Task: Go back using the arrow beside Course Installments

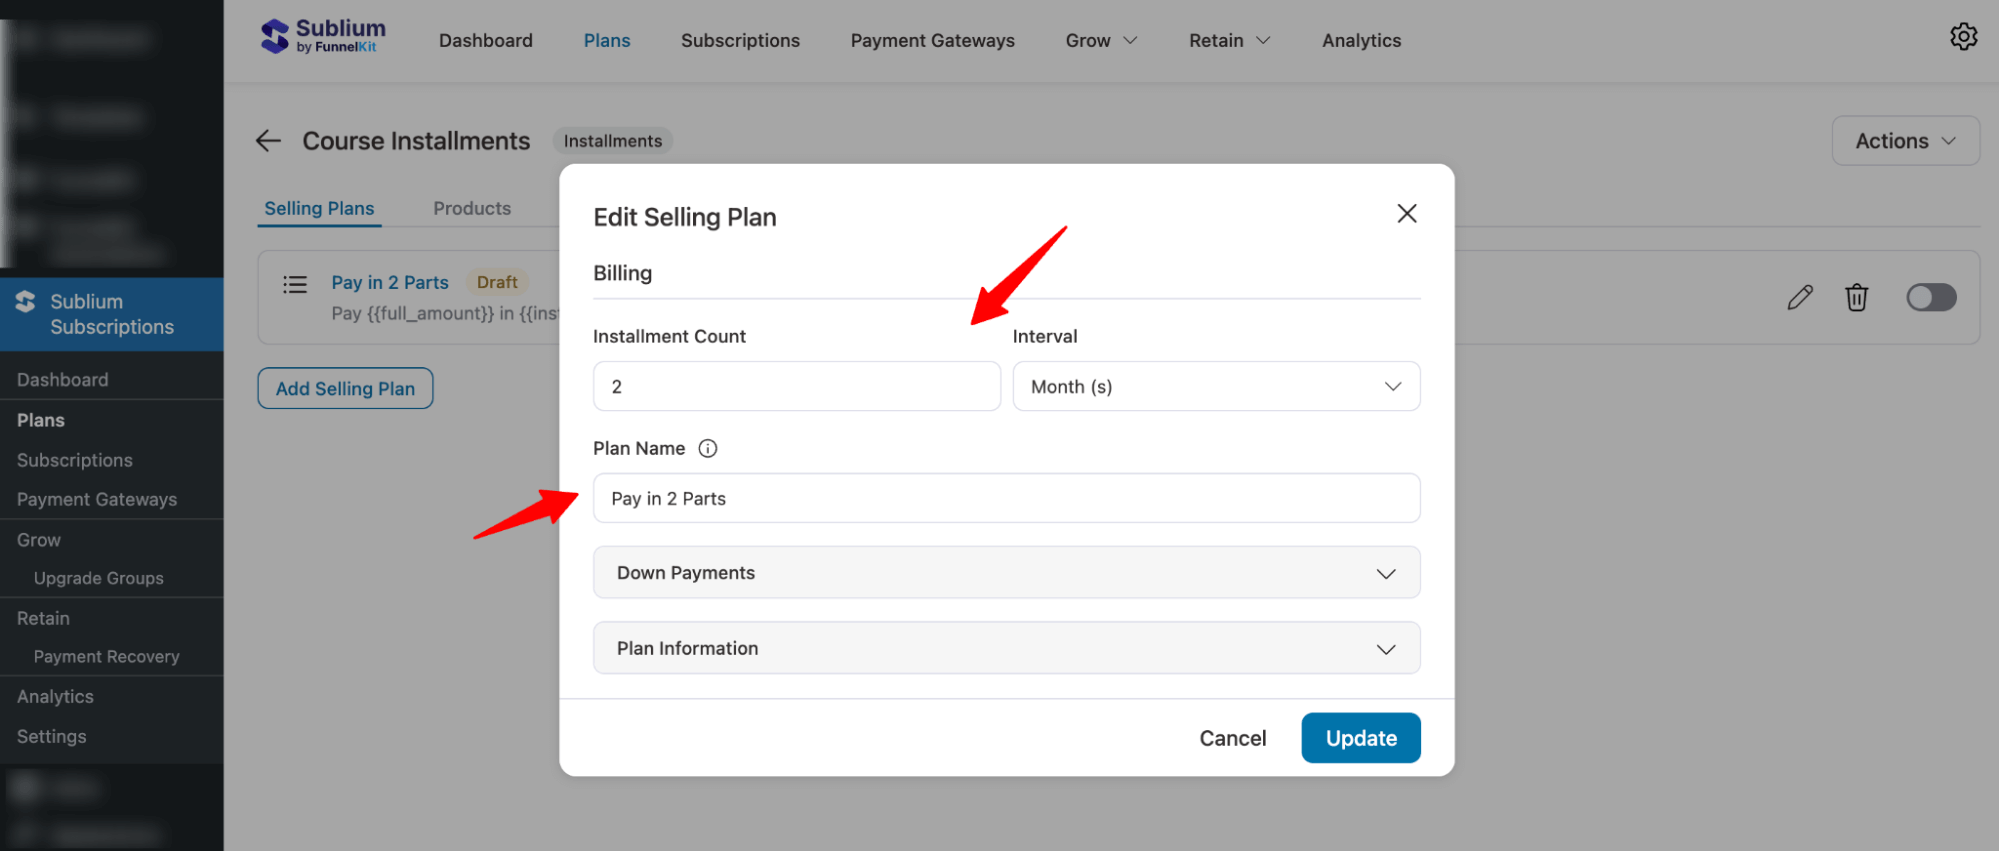Action: coord(268,140)
